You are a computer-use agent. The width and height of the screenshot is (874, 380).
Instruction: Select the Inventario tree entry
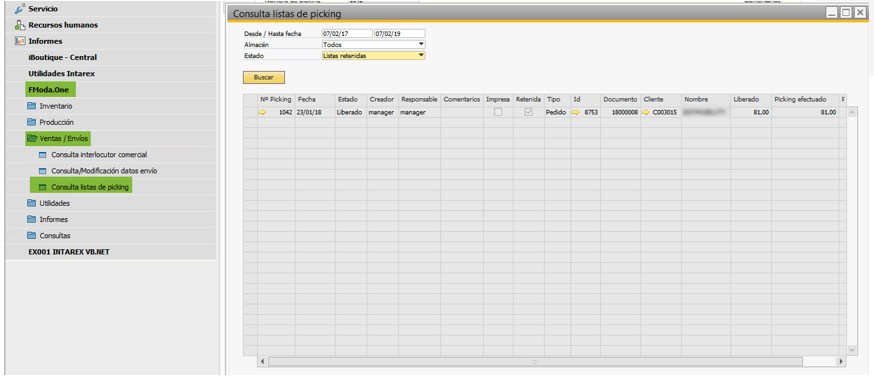pos(56,106)
